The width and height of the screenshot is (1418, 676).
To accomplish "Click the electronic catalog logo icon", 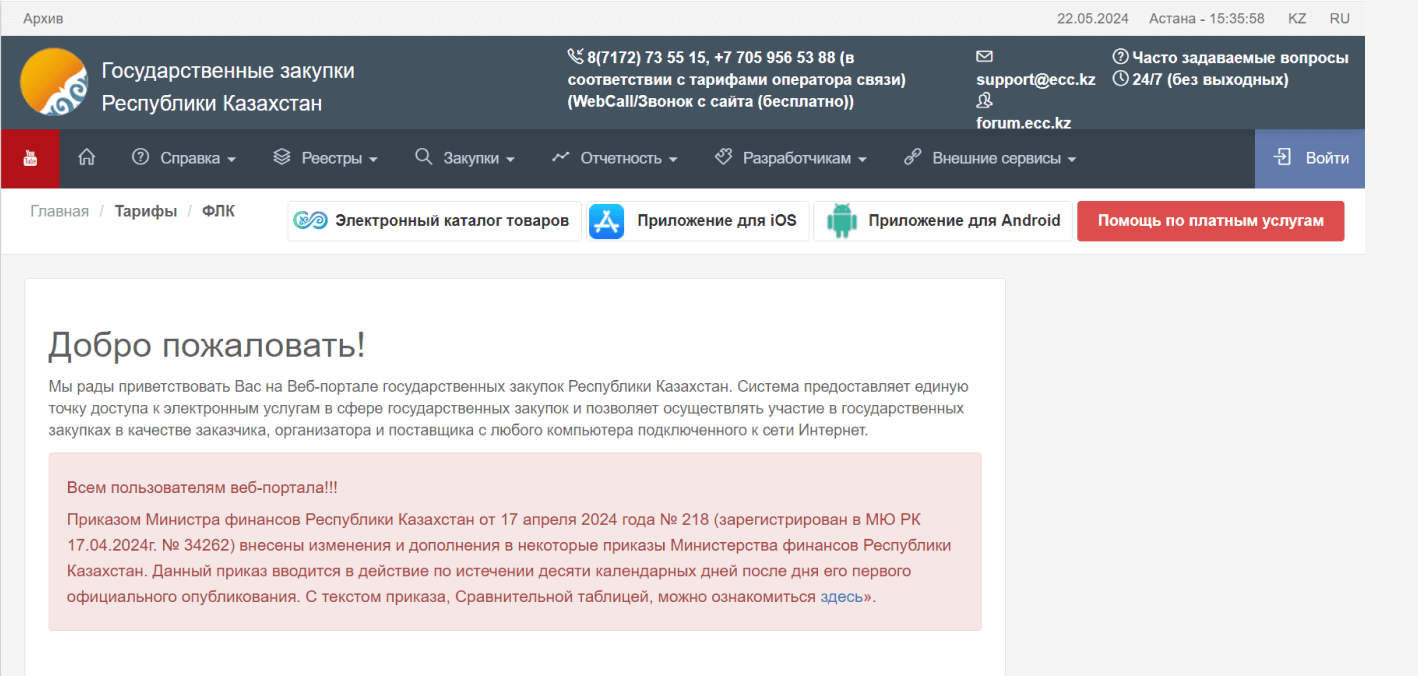I will click(310, 221).
